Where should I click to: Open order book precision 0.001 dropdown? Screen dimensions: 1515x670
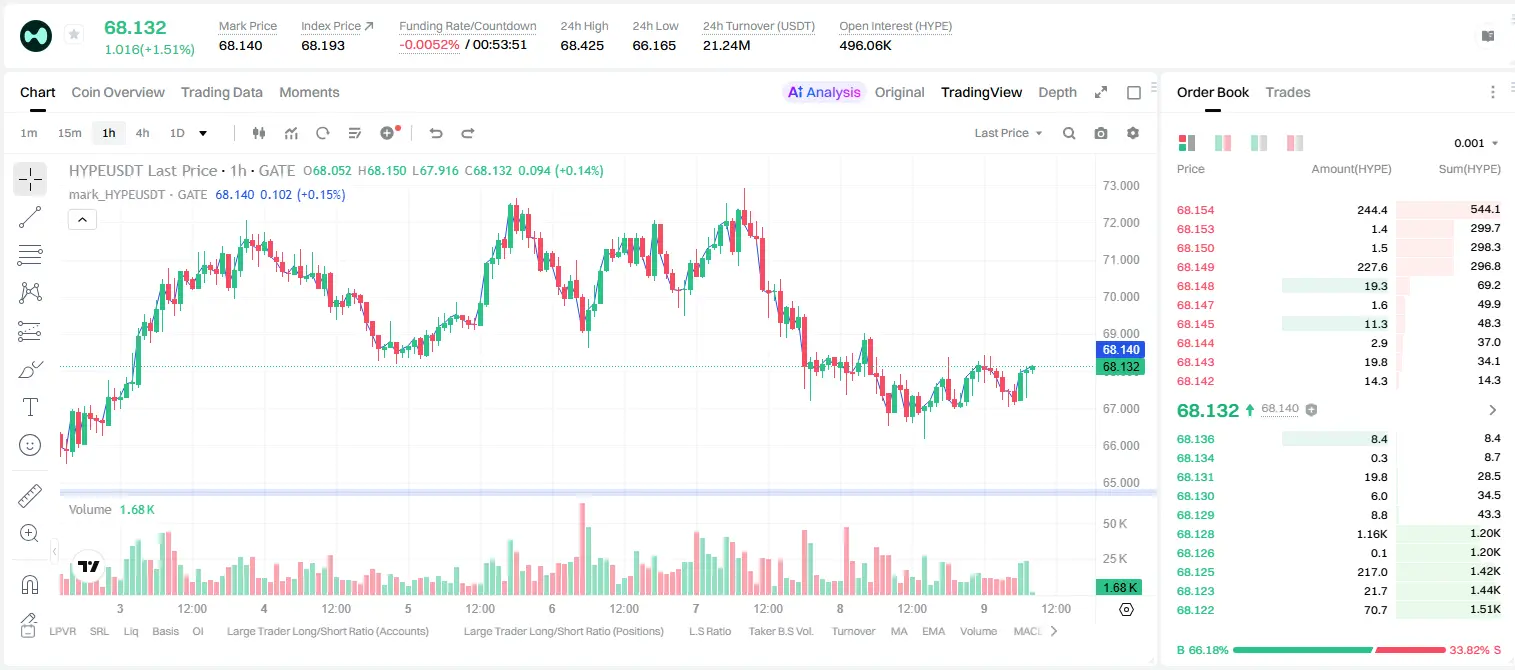(x=1476, y=143)
